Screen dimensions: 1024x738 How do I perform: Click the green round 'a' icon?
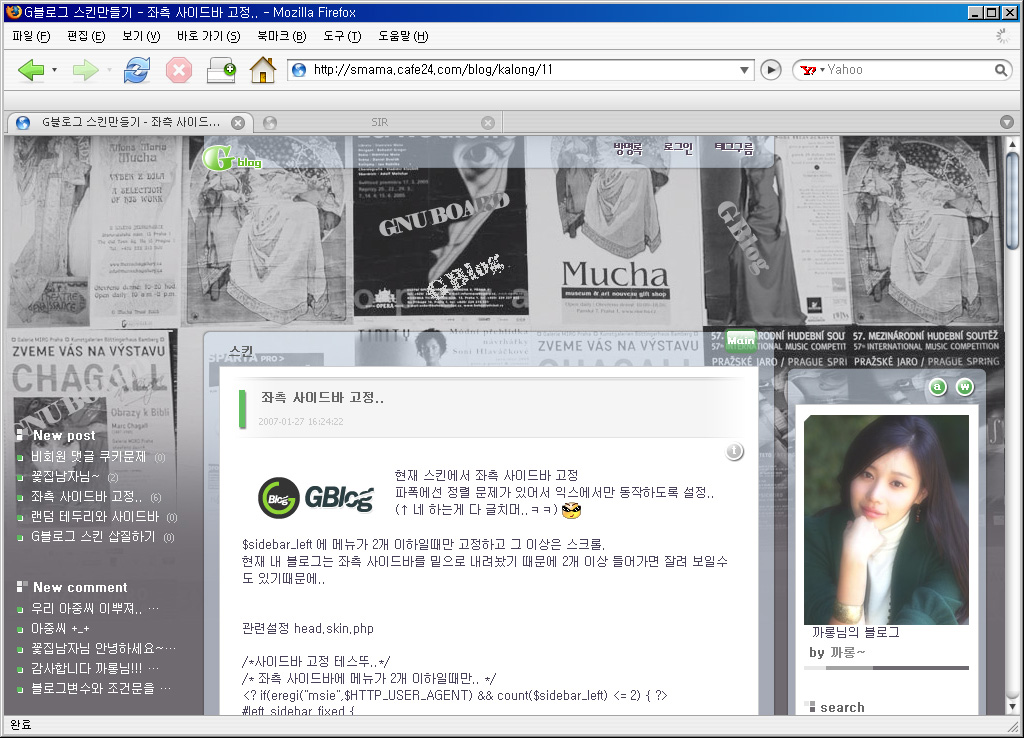coord(938,387)
